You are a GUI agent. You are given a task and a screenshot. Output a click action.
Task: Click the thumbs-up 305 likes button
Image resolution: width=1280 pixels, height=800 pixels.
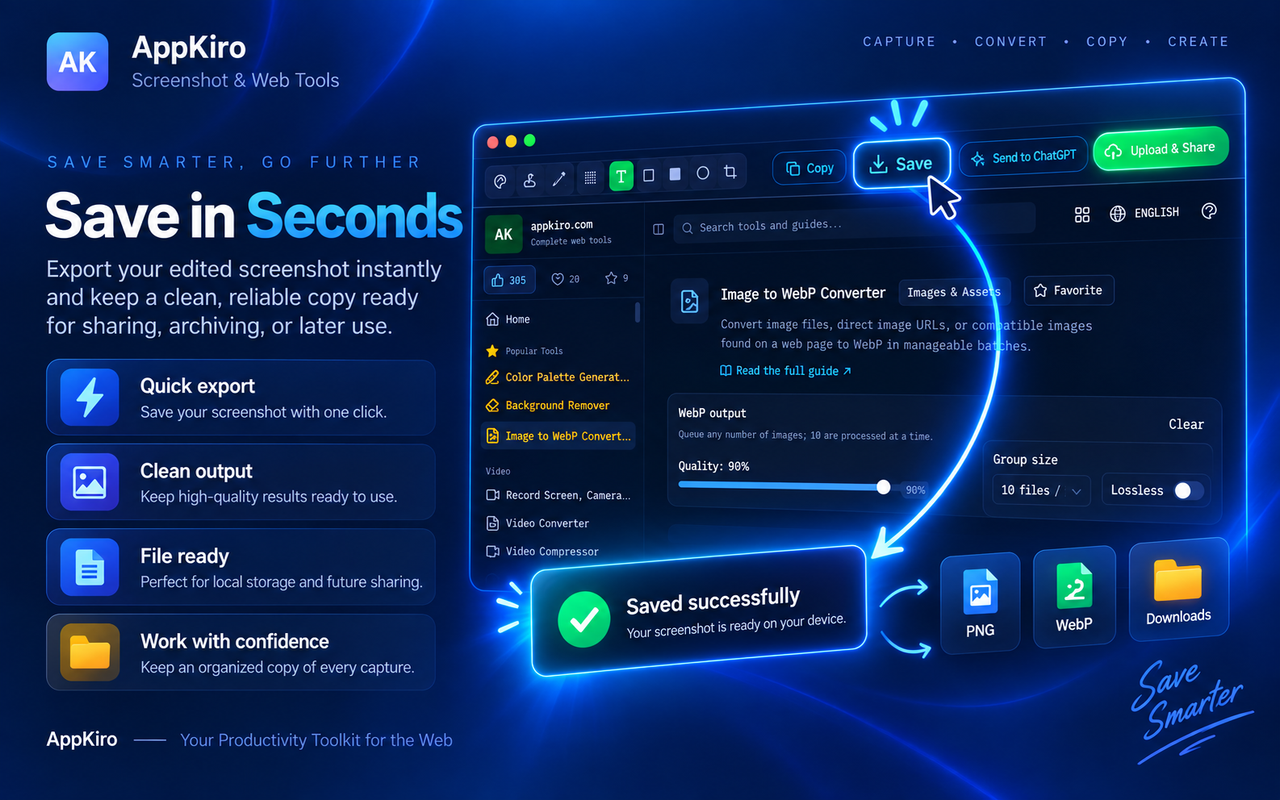pyautogui.click(x=510, y=280)
